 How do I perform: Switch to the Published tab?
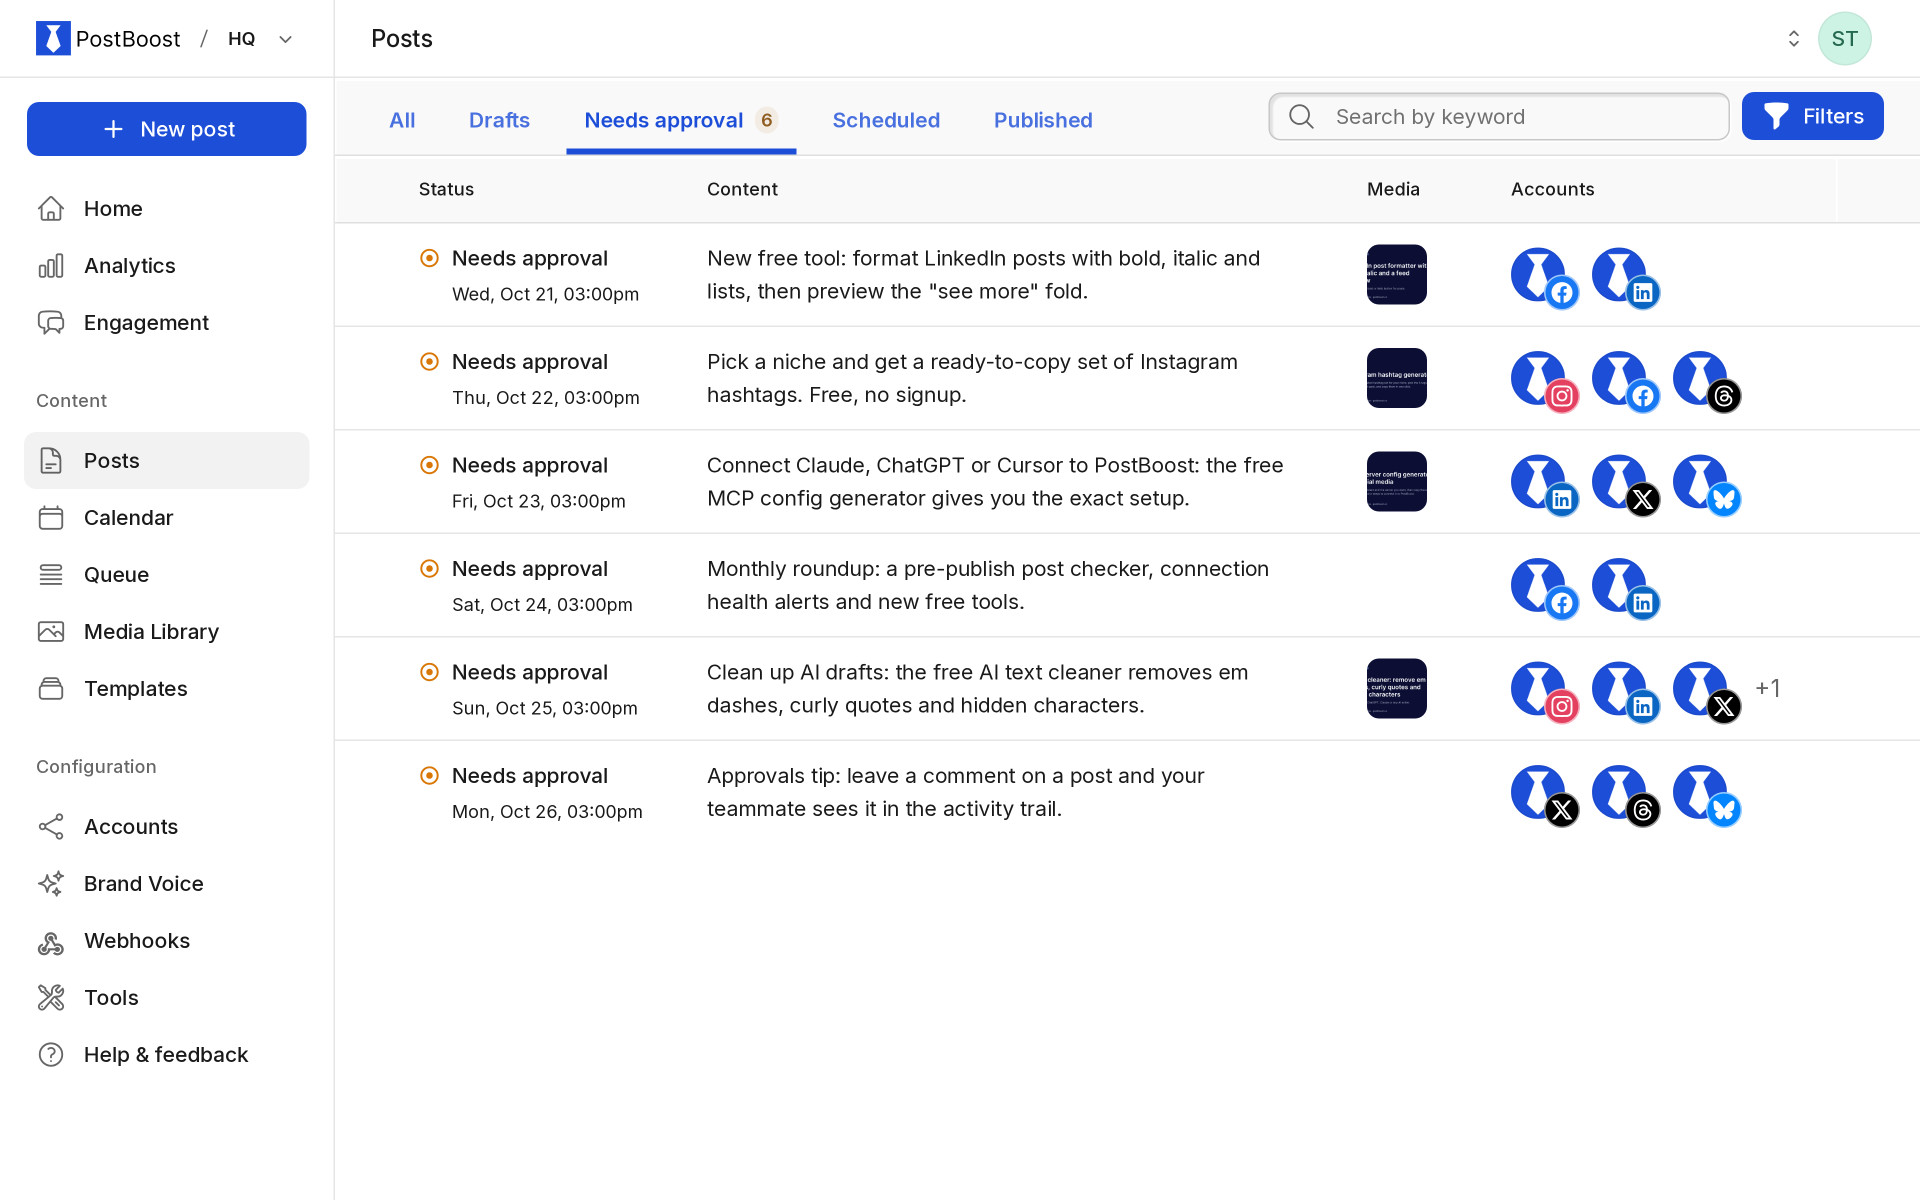[1043, 120]
